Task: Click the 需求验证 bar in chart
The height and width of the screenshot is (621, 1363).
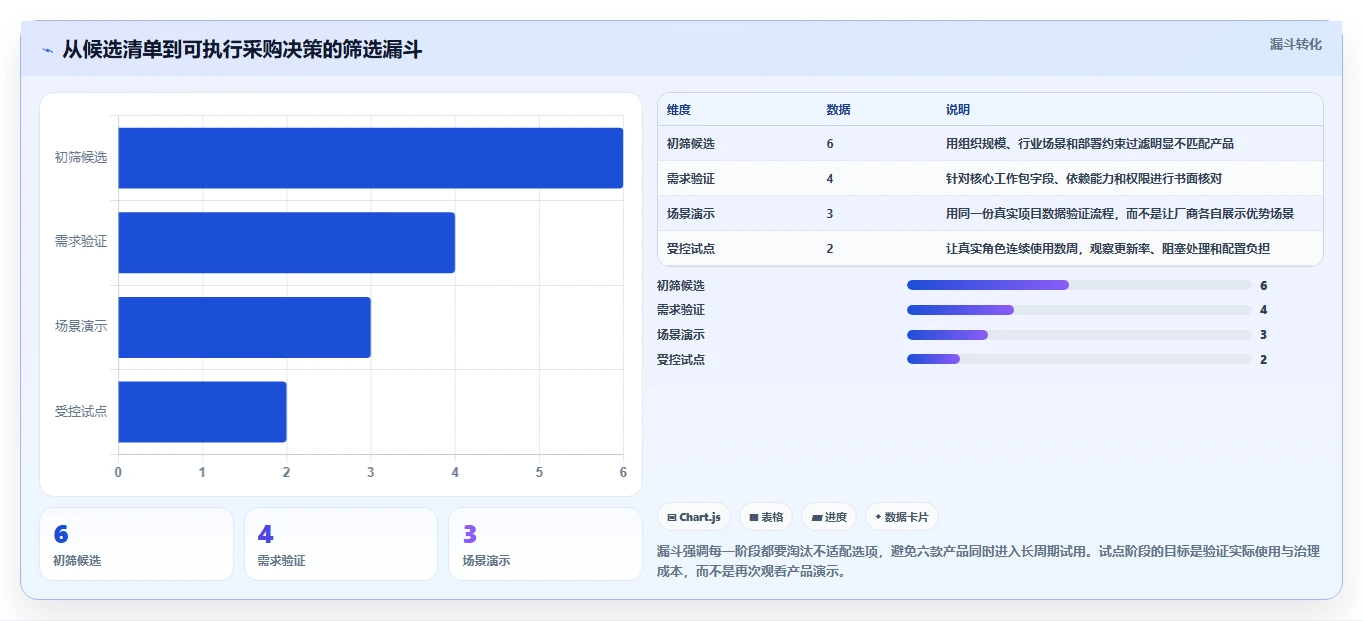Action: coord(286,242)
